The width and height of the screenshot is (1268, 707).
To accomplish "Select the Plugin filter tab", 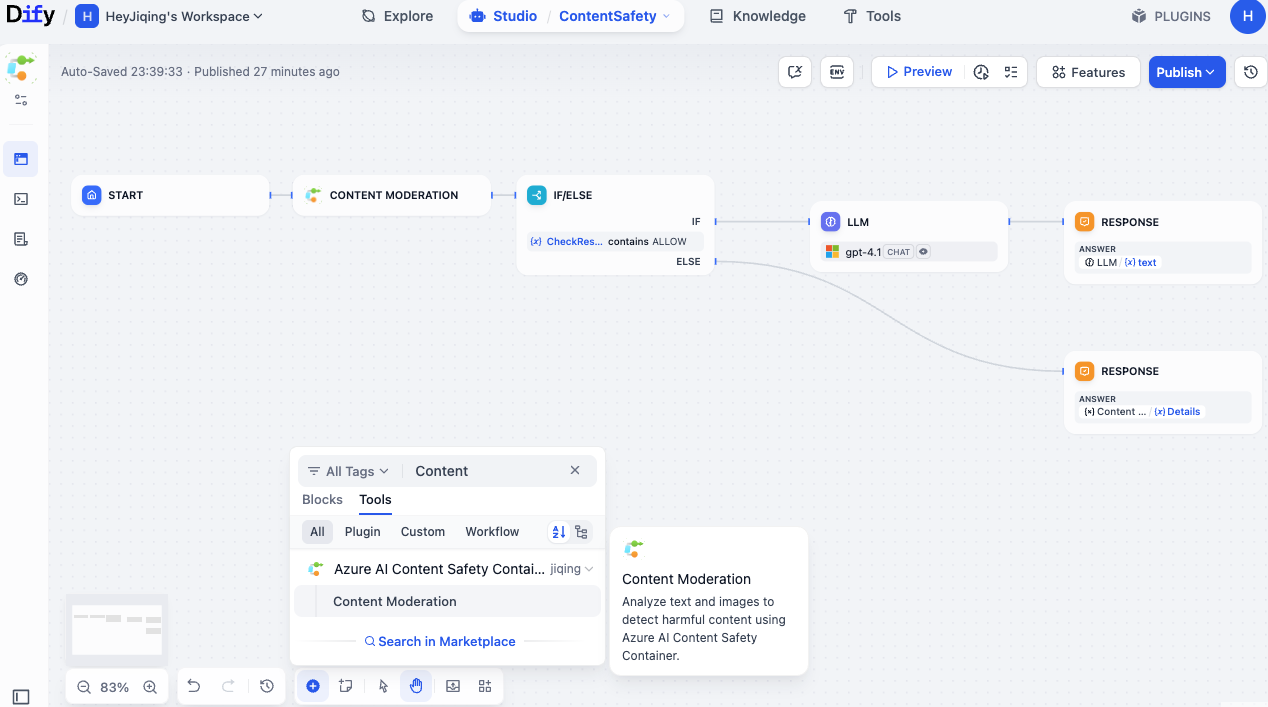I will tap(362, 532).
